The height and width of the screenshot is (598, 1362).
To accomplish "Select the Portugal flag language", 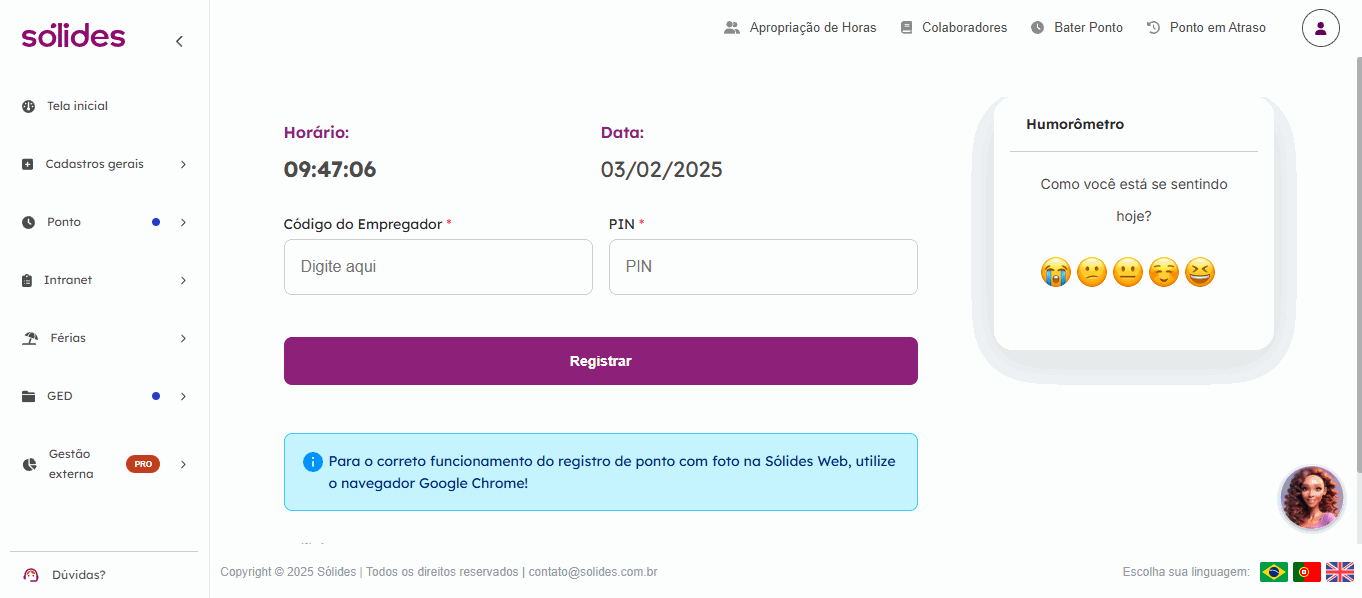I will [x=1306, y=572].
